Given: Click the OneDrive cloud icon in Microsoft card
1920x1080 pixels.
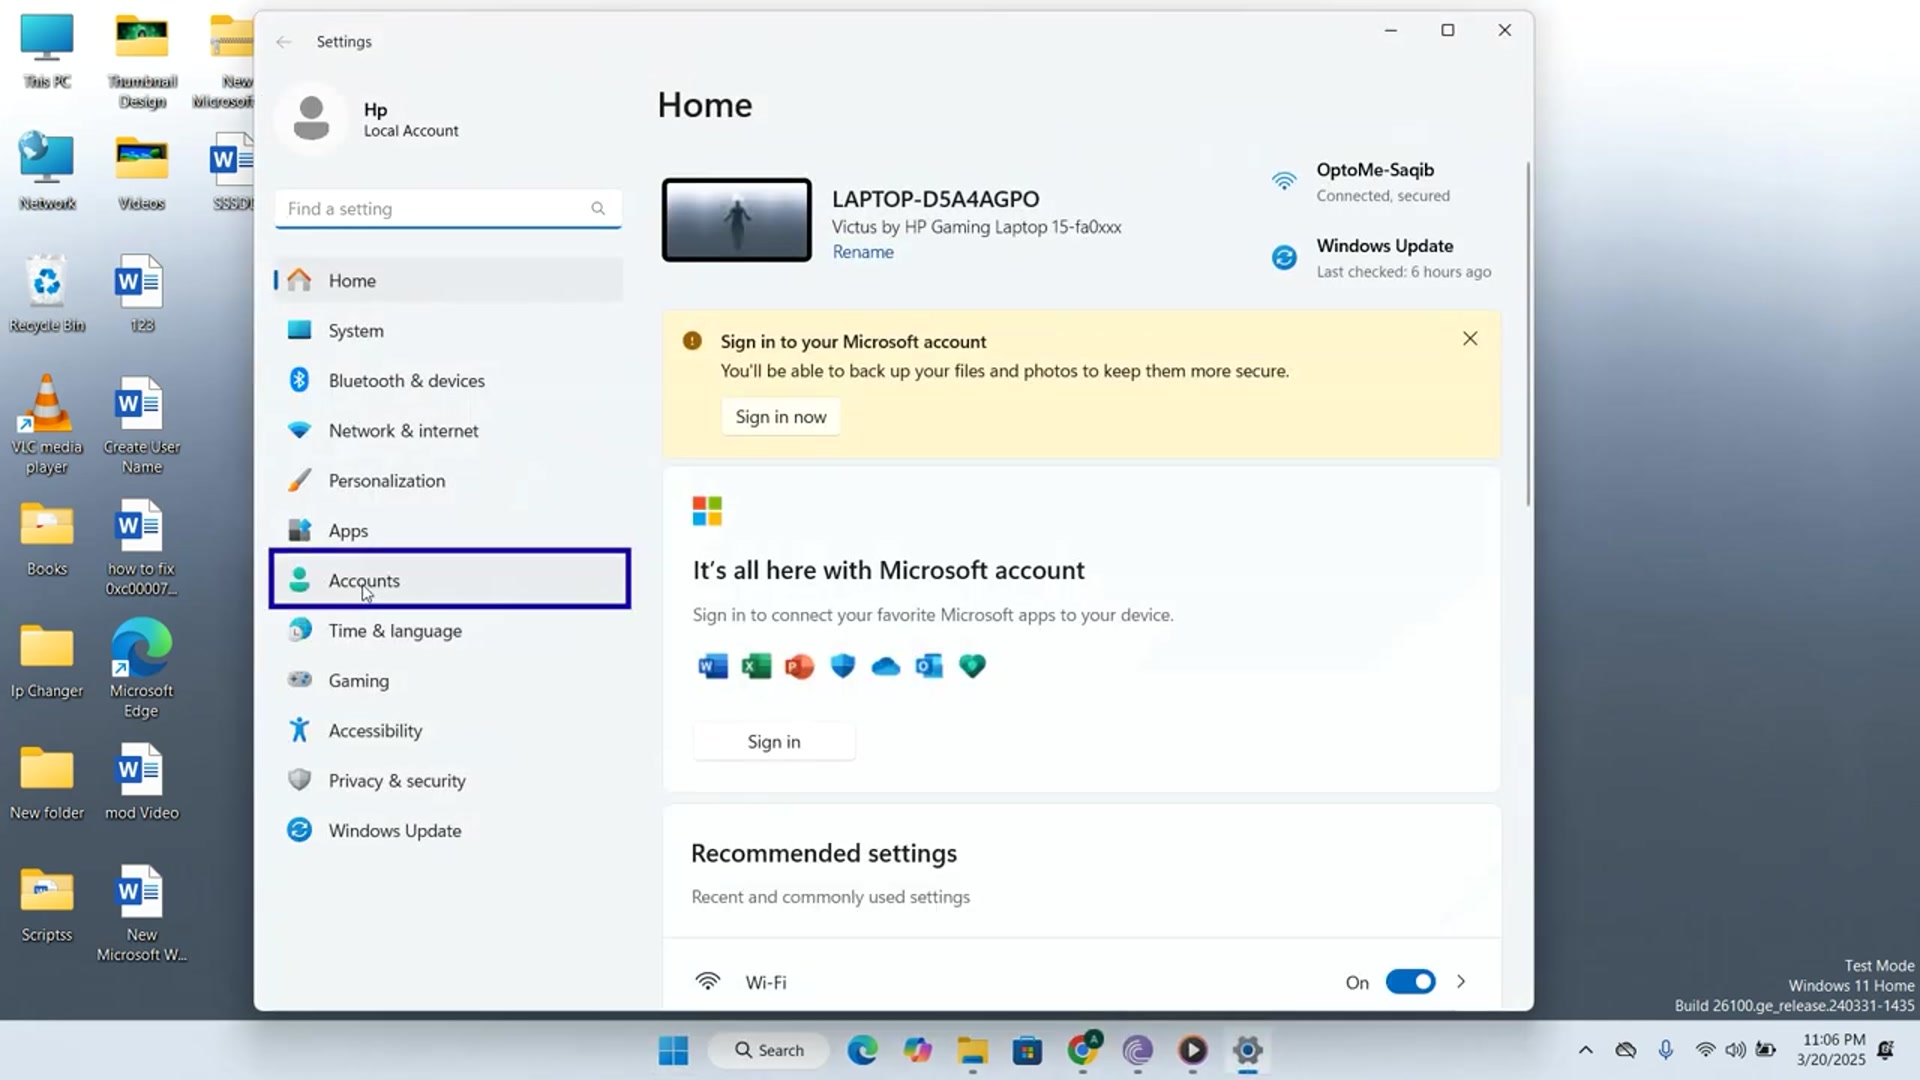Looking at the screenshot, I should pos(886,666).
